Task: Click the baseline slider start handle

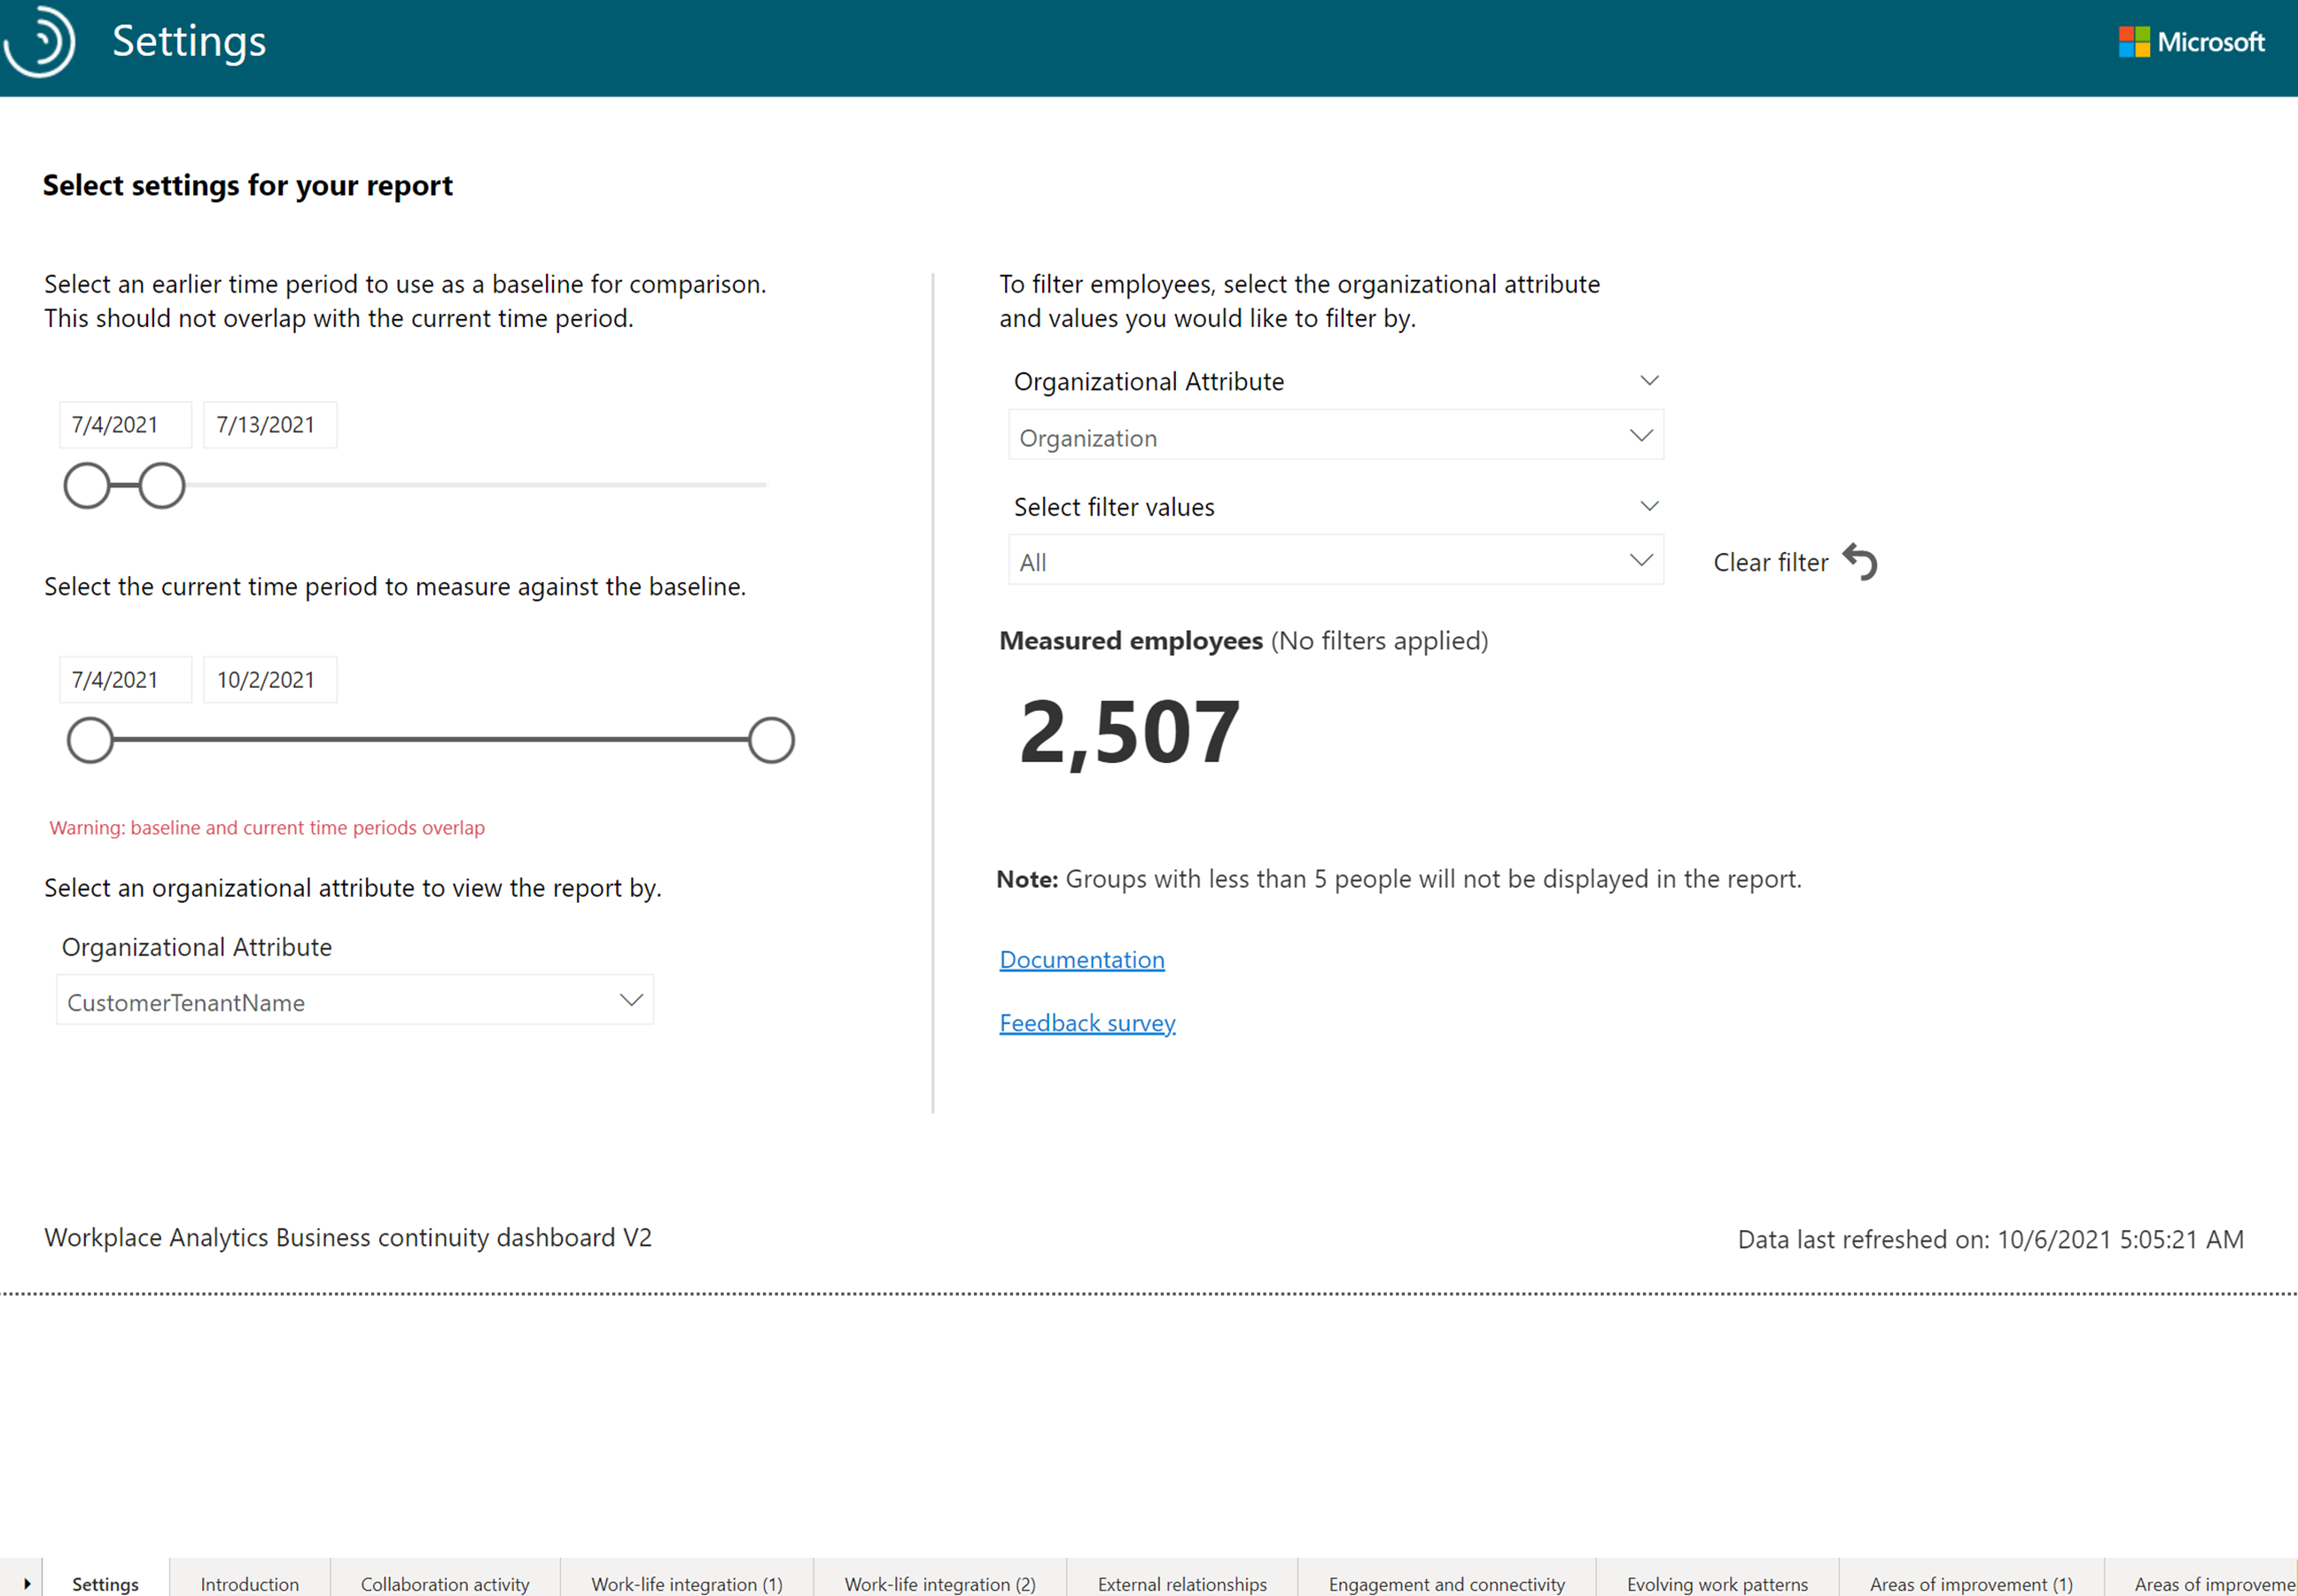Action: tap(87, 485)
